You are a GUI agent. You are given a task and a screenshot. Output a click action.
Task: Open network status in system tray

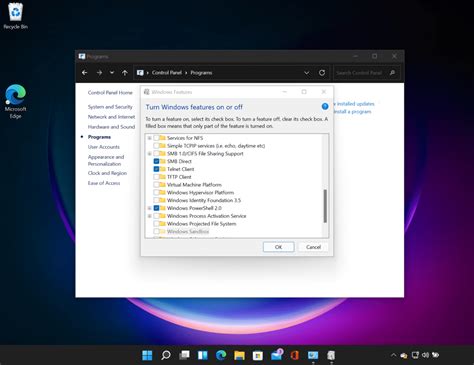[415, 355]
